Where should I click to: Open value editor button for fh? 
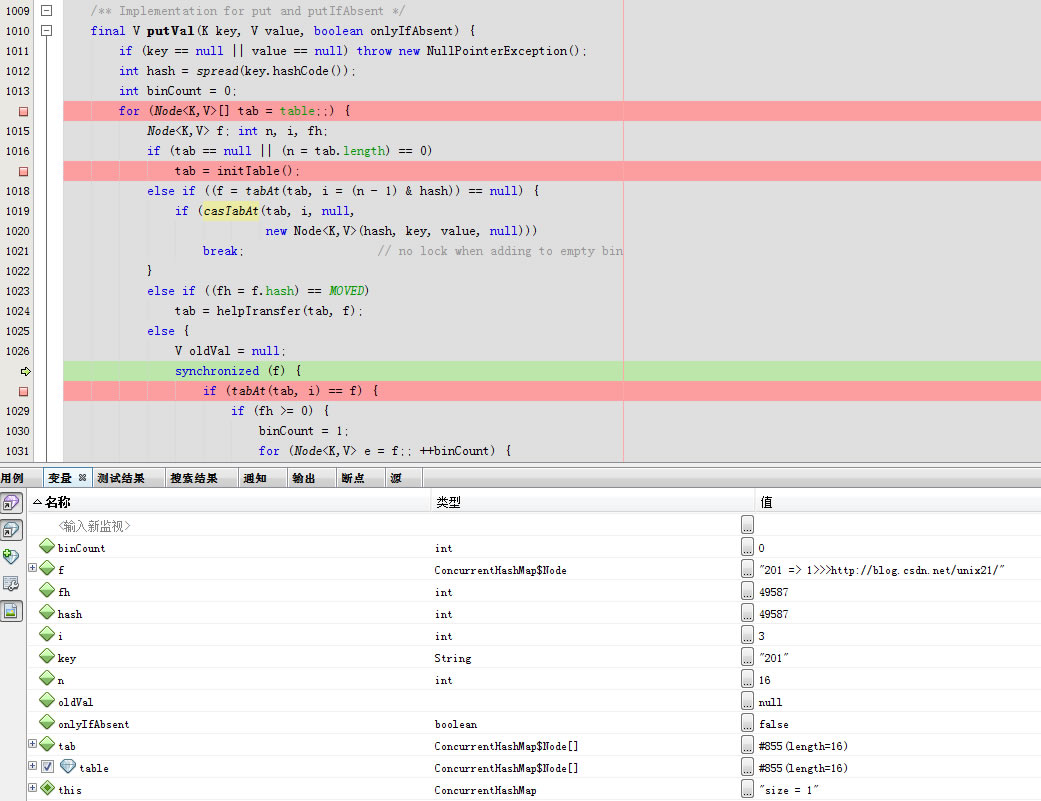click(748, 591)
